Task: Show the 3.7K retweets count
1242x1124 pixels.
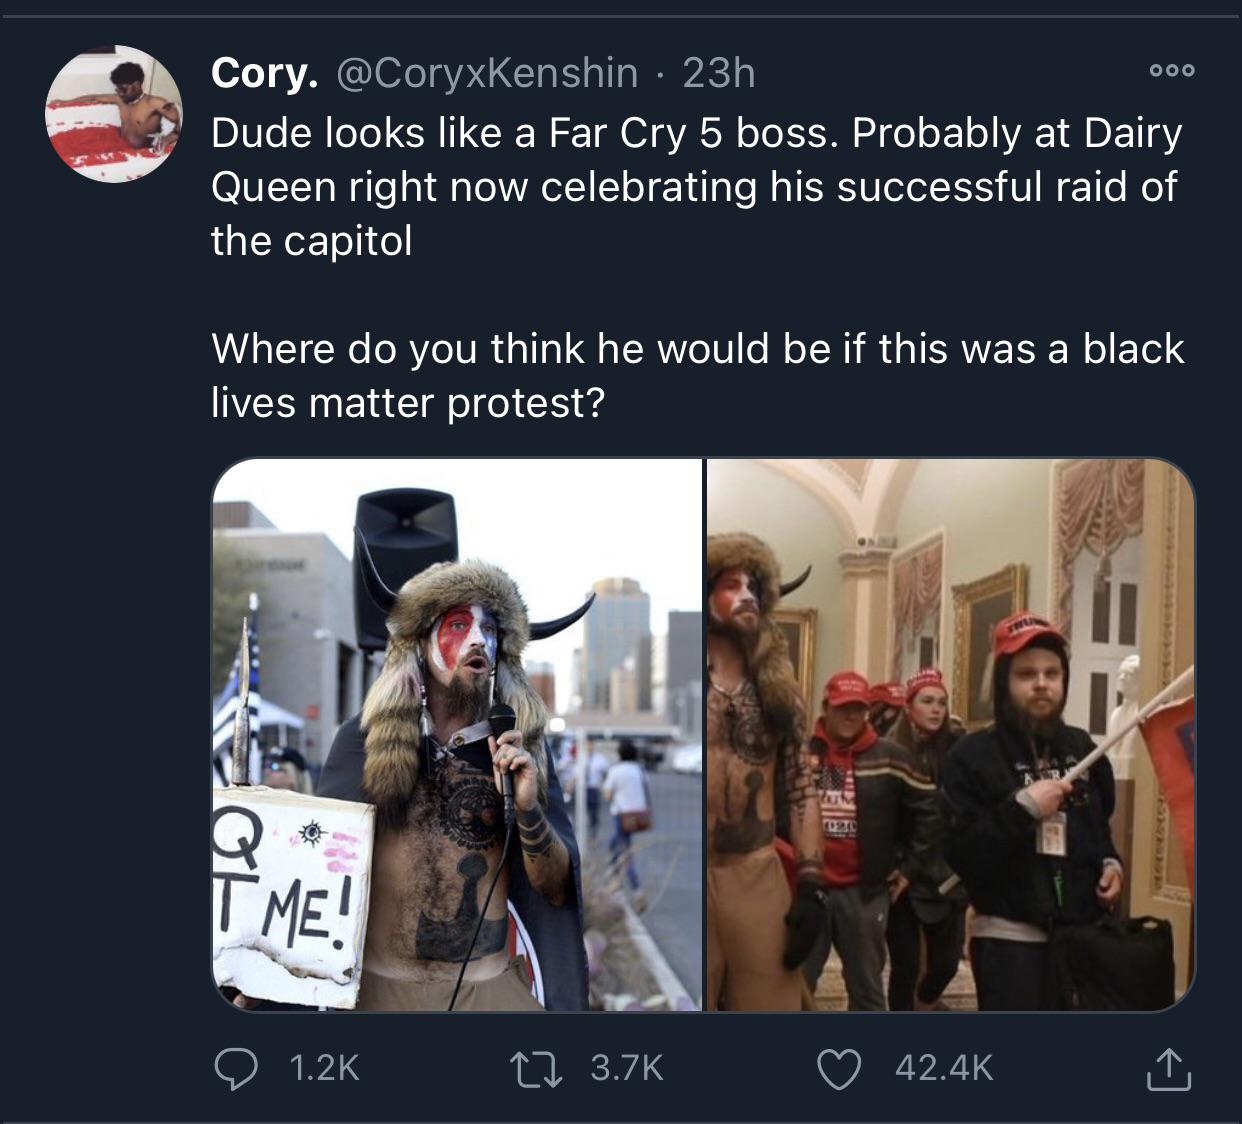Action: (x=627, y=1068)
